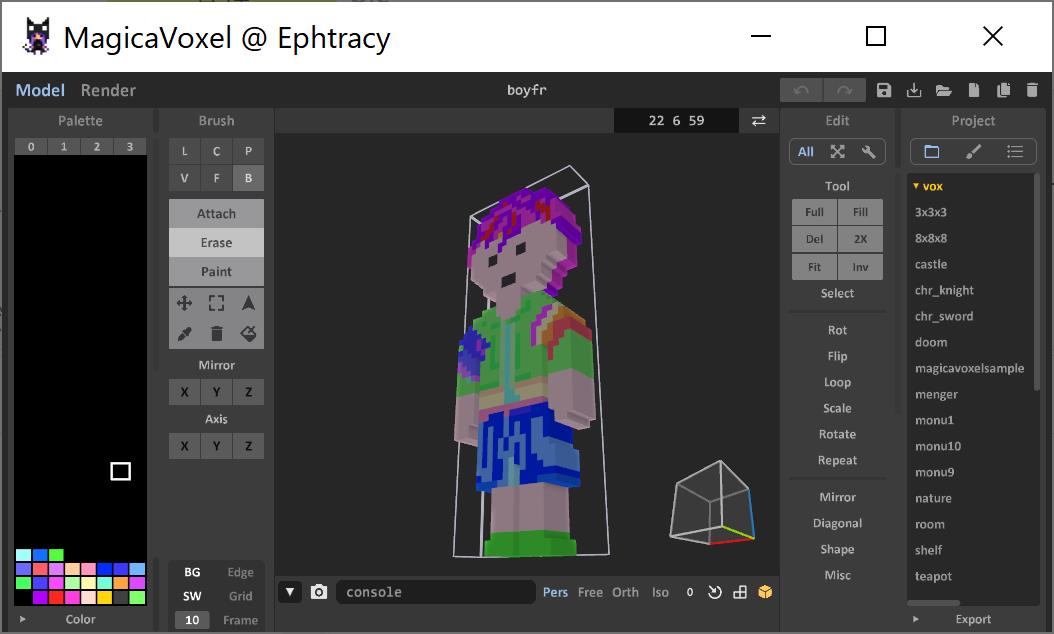
Task: Toggle the Mirror X axis button
Action: pos(184,392)
